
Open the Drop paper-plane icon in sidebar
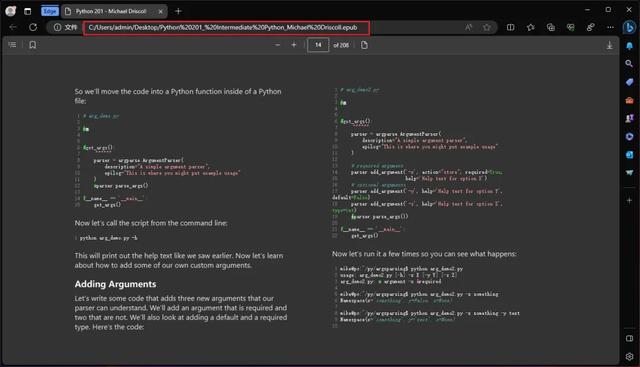click(x=629, y=173)
